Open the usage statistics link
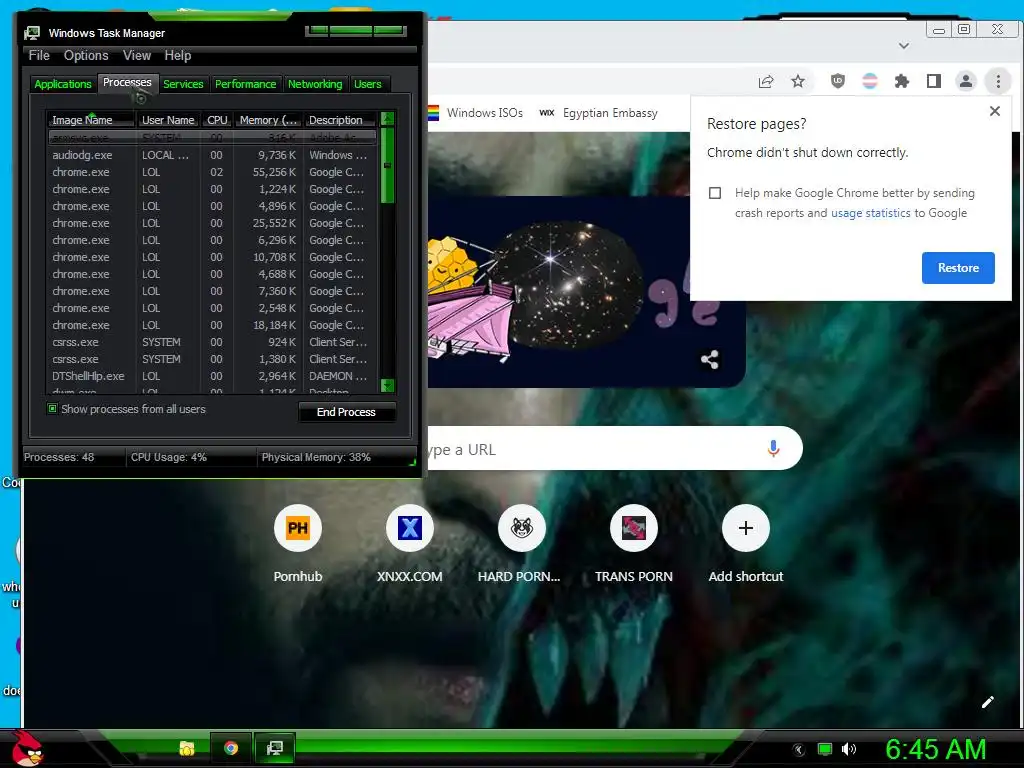Screen dimensions: 1024x768 click(871, 213)
